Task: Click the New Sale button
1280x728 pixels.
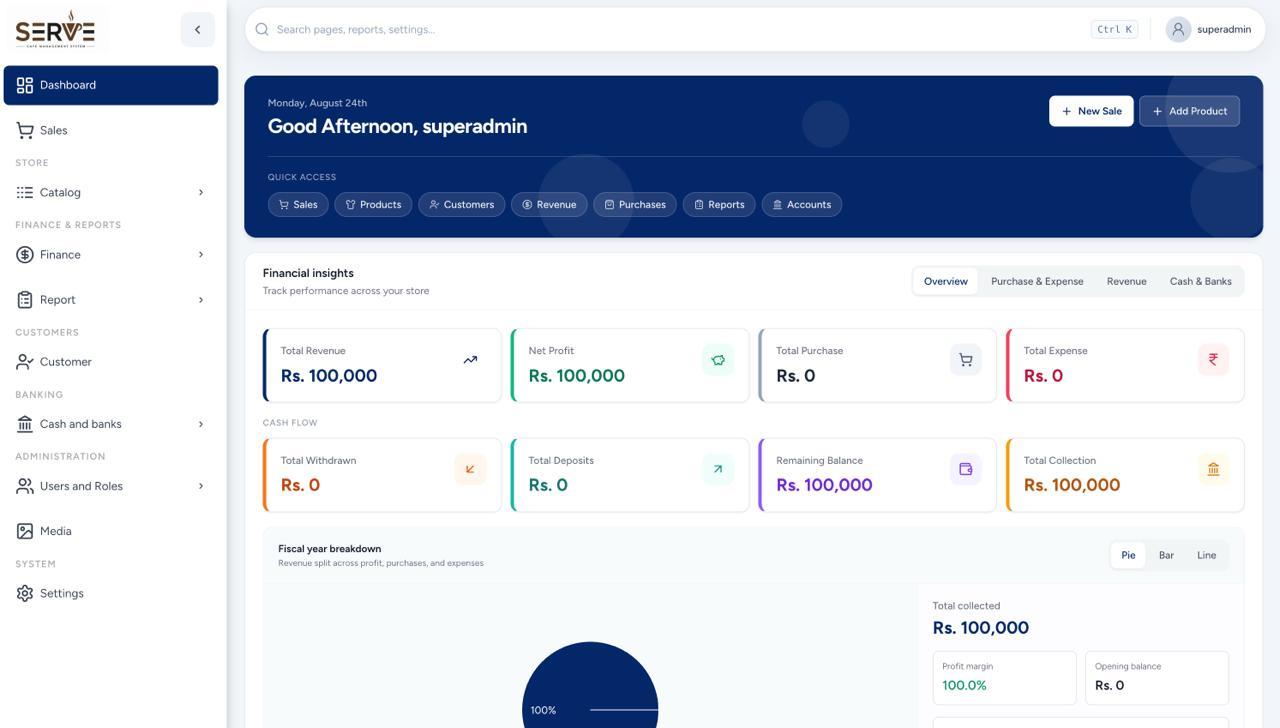Action: tap(1091, 111)
